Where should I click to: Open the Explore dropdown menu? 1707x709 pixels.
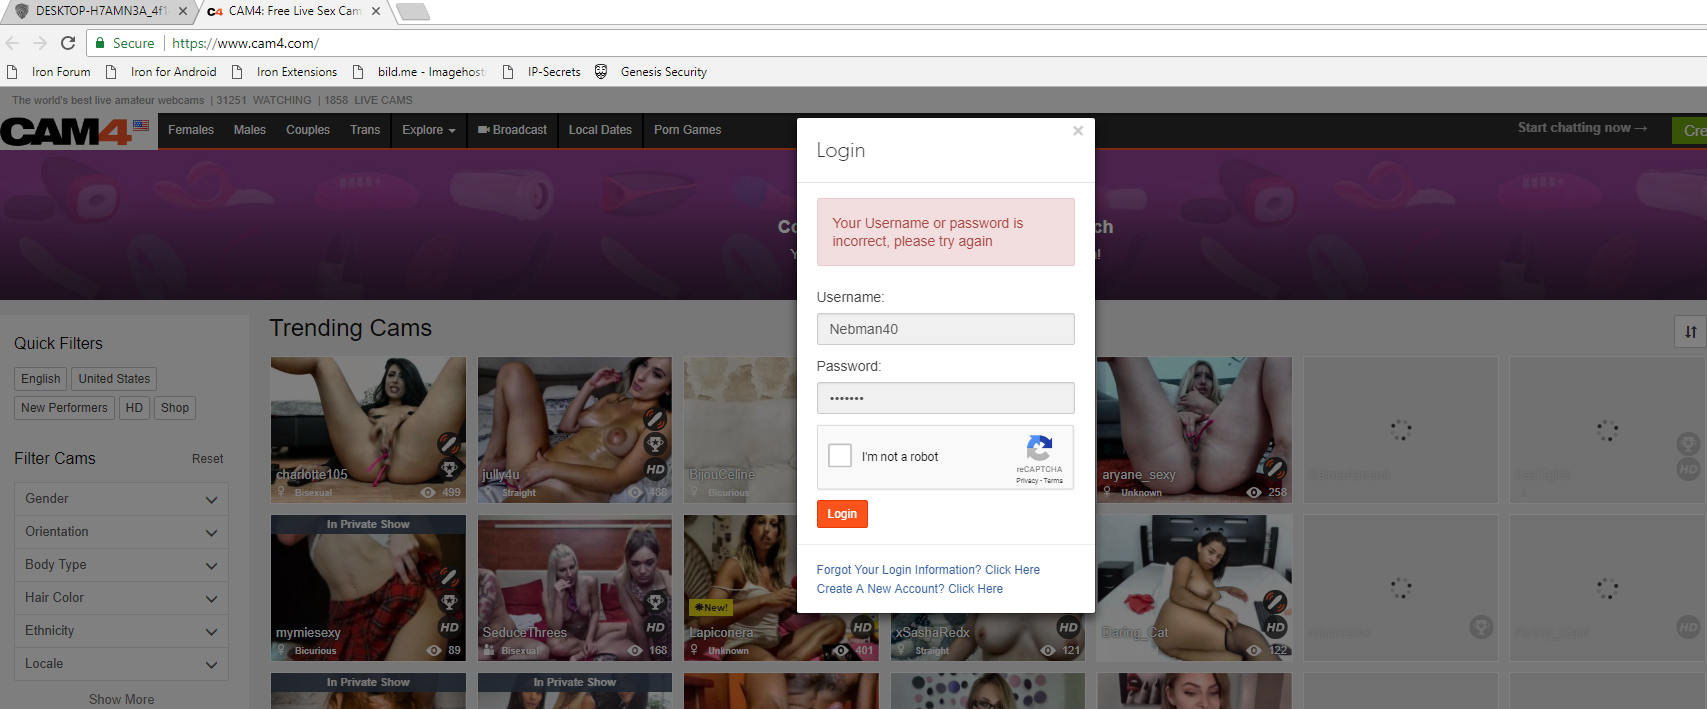coord(428,130)
